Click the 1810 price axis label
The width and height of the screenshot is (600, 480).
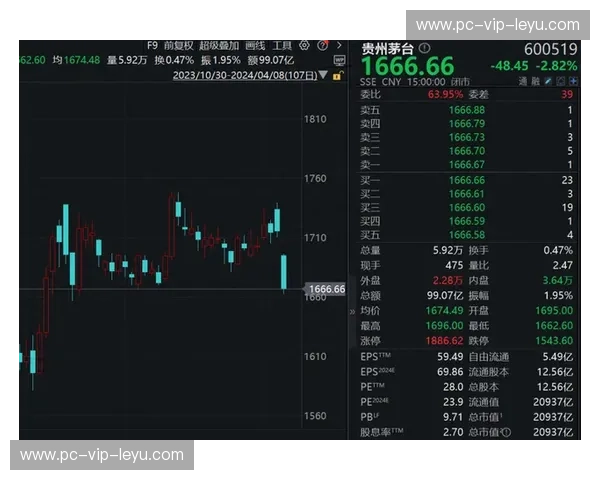tap(315, 119)
